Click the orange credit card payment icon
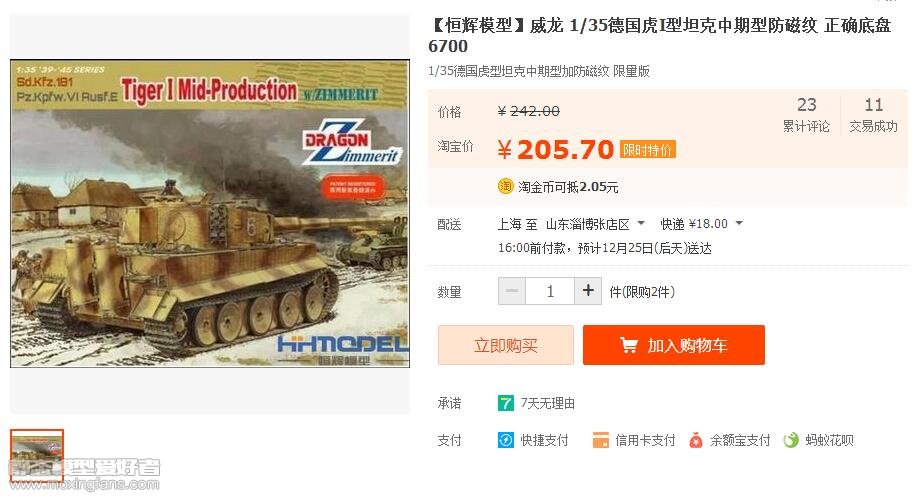This screenshot has width=919, height=499. tap(601, 440)
